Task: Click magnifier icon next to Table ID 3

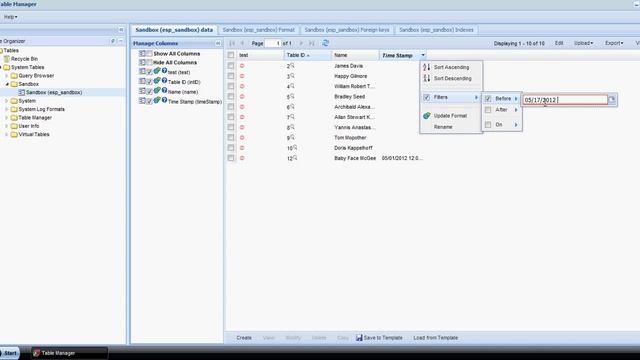Action: coord(292,76)
